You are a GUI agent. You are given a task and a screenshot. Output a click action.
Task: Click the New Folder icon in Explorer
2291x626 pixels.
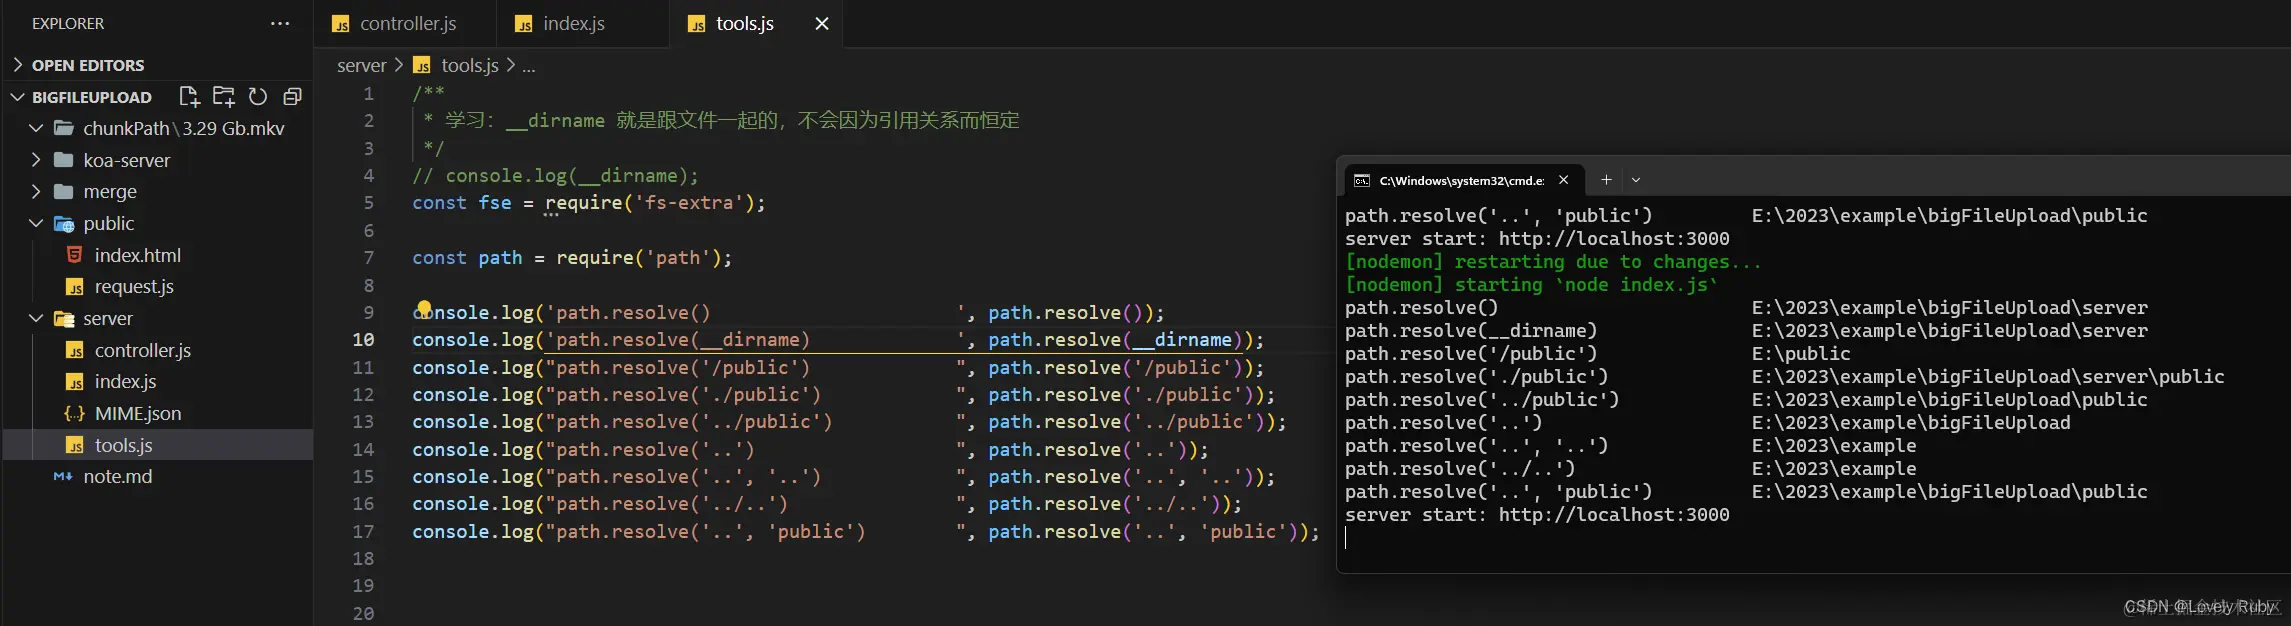click(224, 96)
